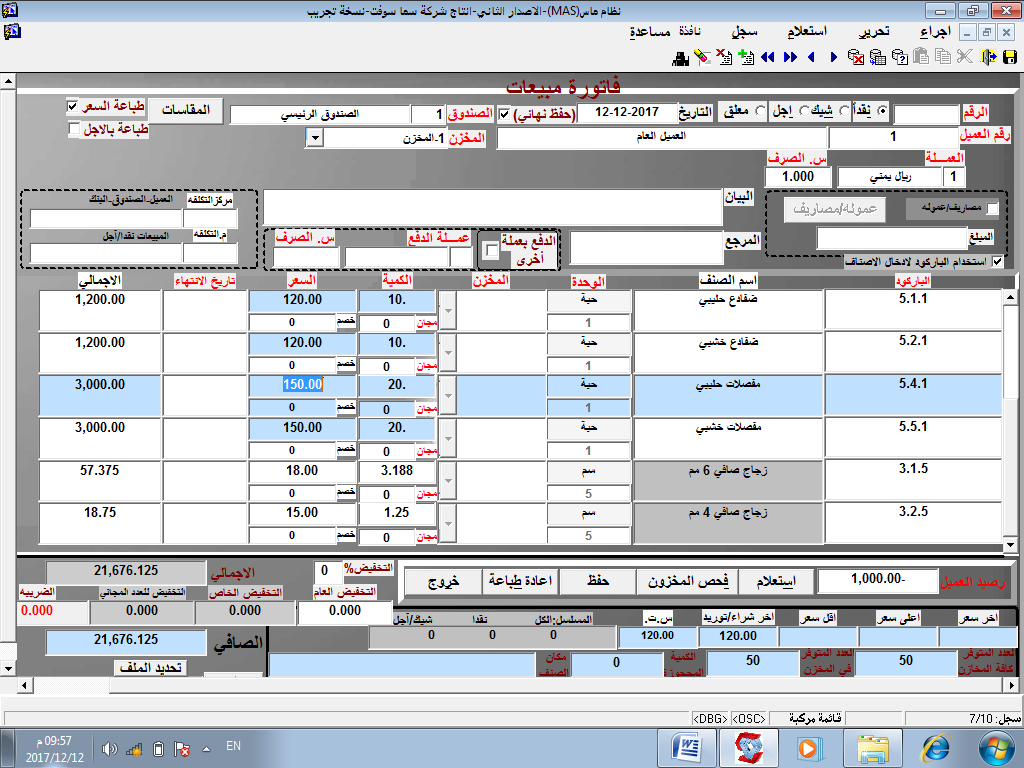Toggle the طباعة السعر checkbox

pos(72,106)
